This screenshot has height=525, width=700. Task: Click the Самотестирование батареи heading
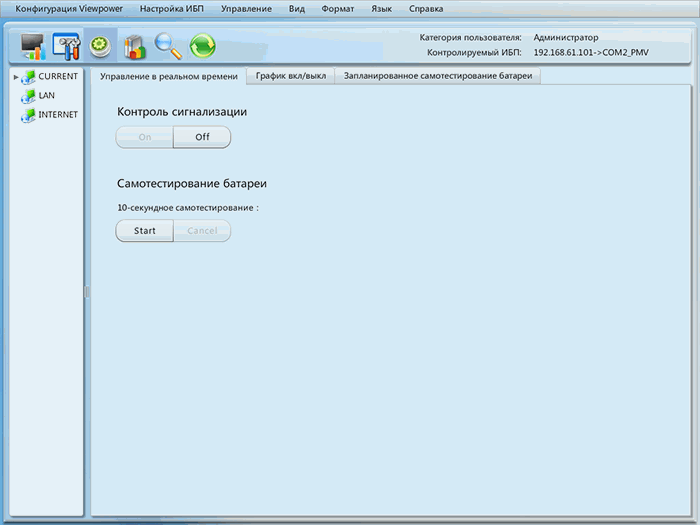coord(192,183)
